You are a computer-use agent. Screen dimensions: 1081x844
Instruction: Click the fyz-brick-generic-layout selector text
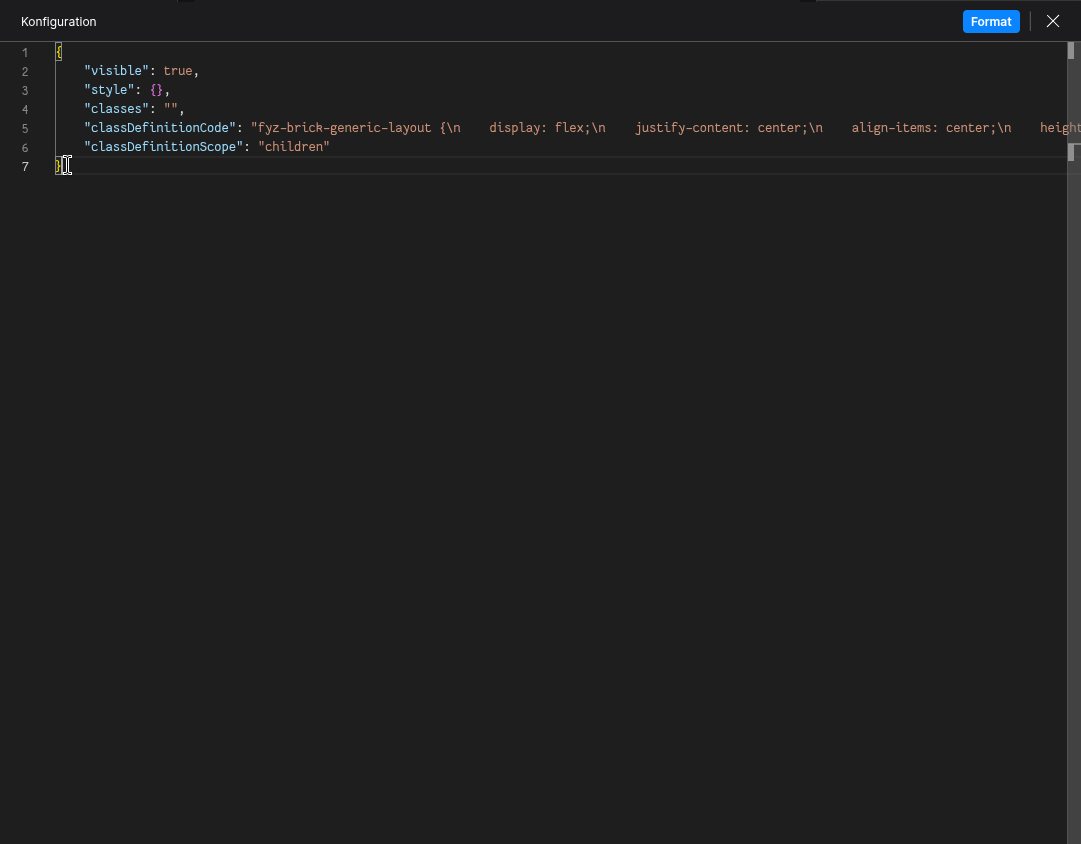tap(340, 127)
